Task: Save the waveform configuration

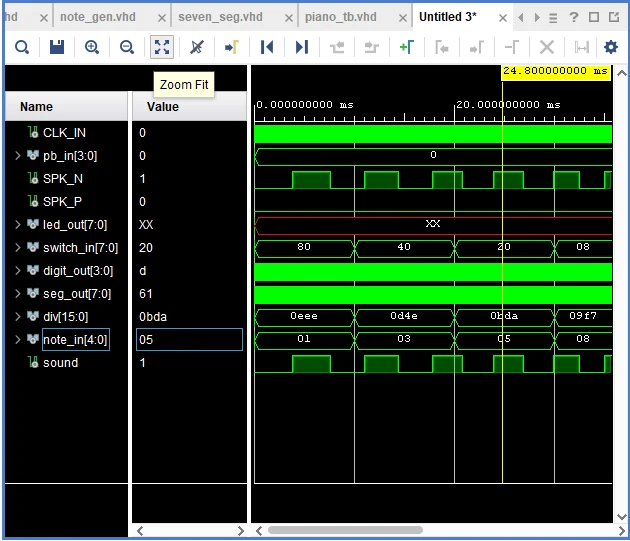Action: click(x=57, y=47)
